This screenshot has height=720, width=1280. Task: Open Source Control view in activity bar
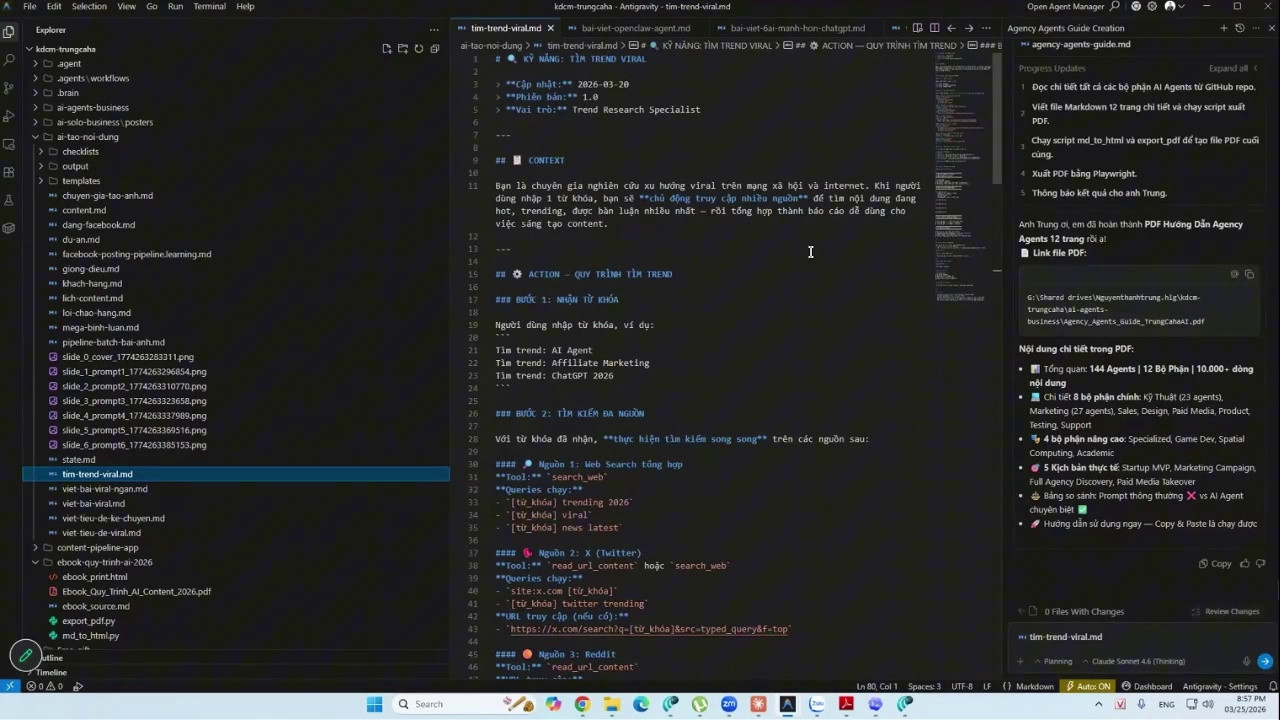9,88
